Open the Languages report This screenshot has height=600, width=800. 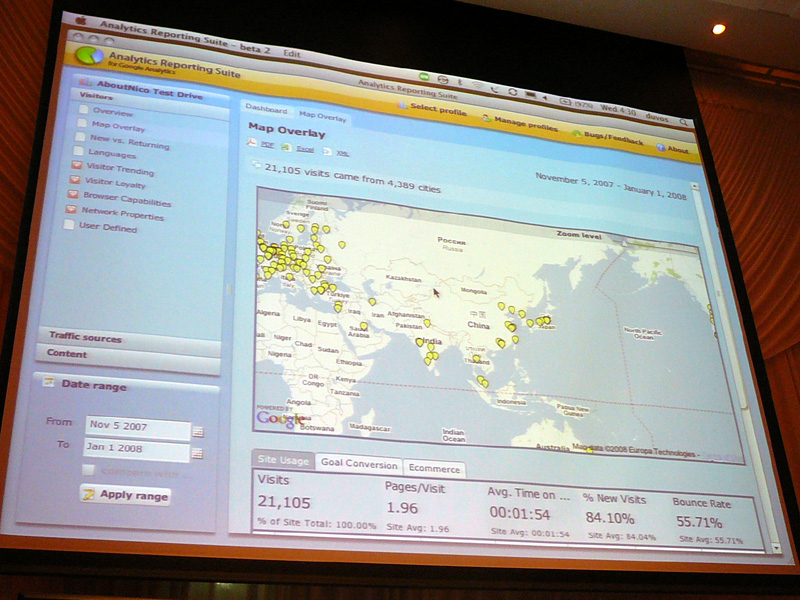click(112, 153)
